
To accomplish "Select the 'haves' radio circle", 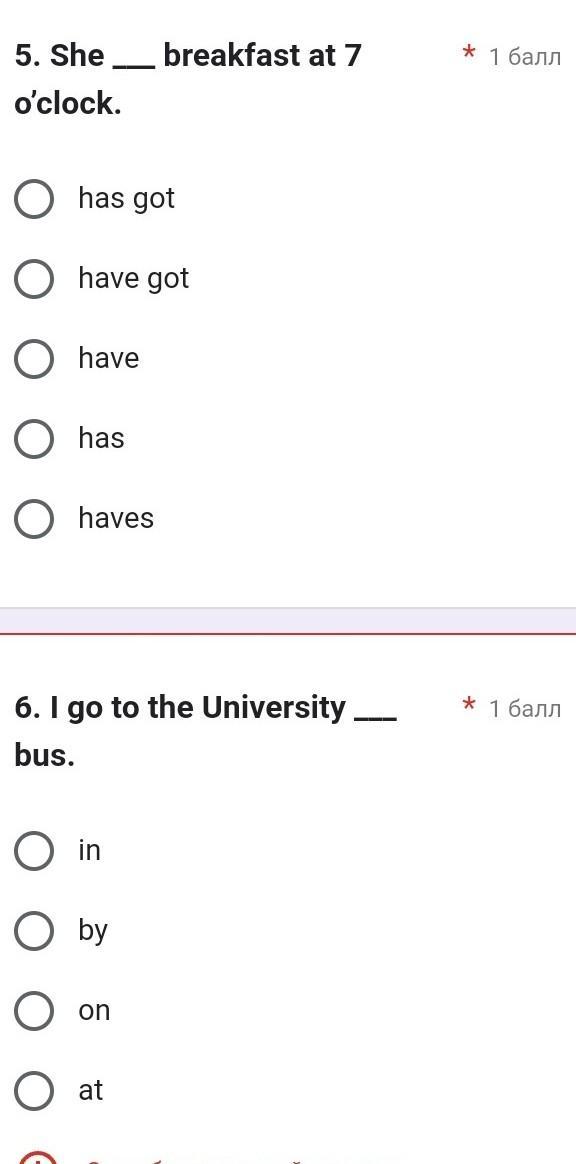I will (34, 518).
